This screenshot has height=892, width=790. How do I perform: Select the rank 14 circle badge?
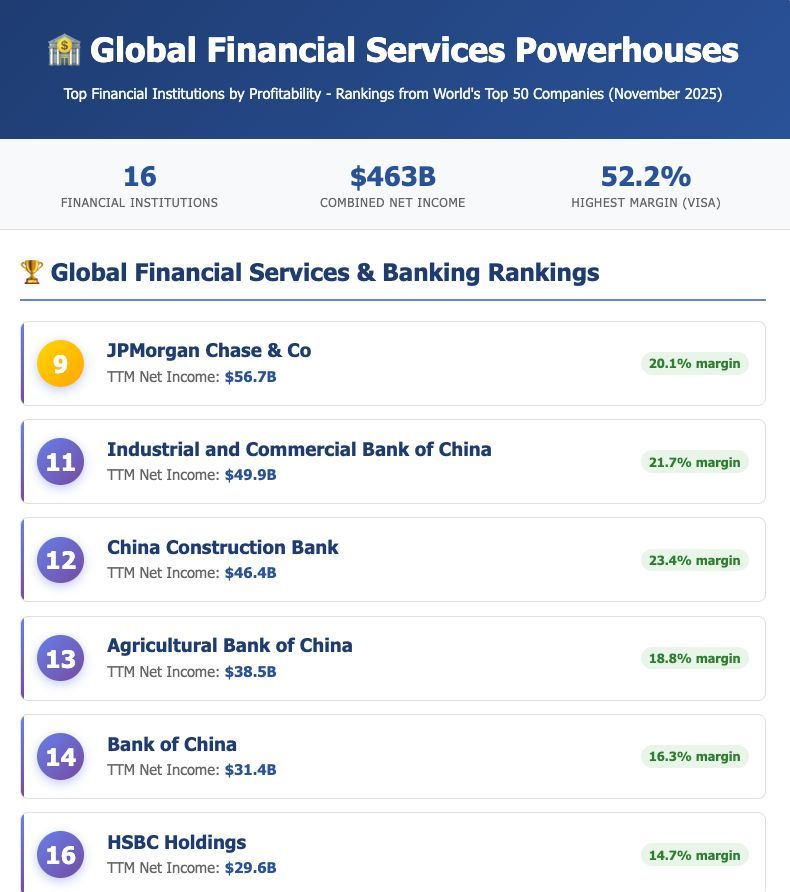tap(61, 757)
